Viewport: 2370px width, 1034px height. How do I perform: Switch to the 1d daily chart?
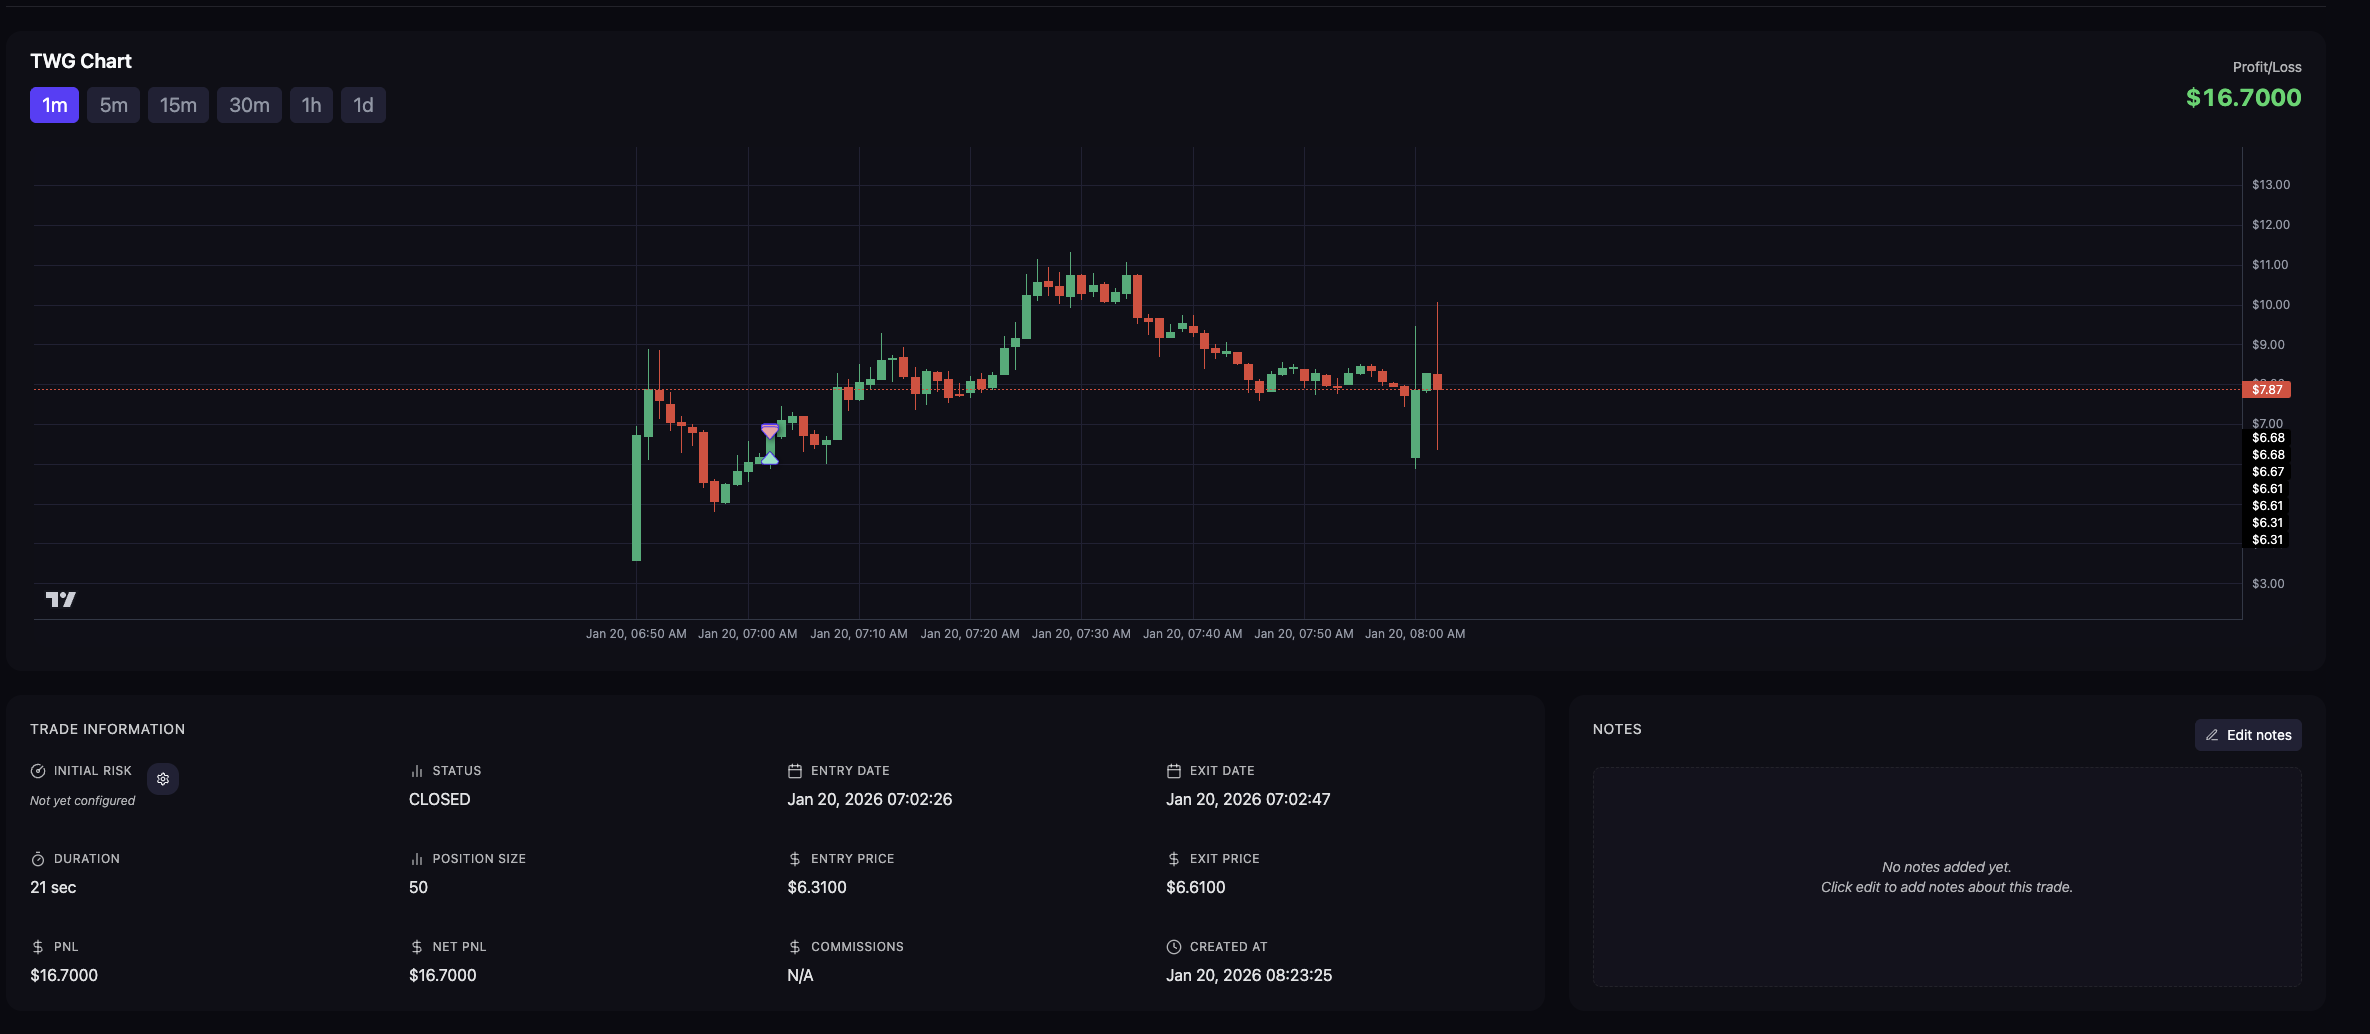(363, 105)
